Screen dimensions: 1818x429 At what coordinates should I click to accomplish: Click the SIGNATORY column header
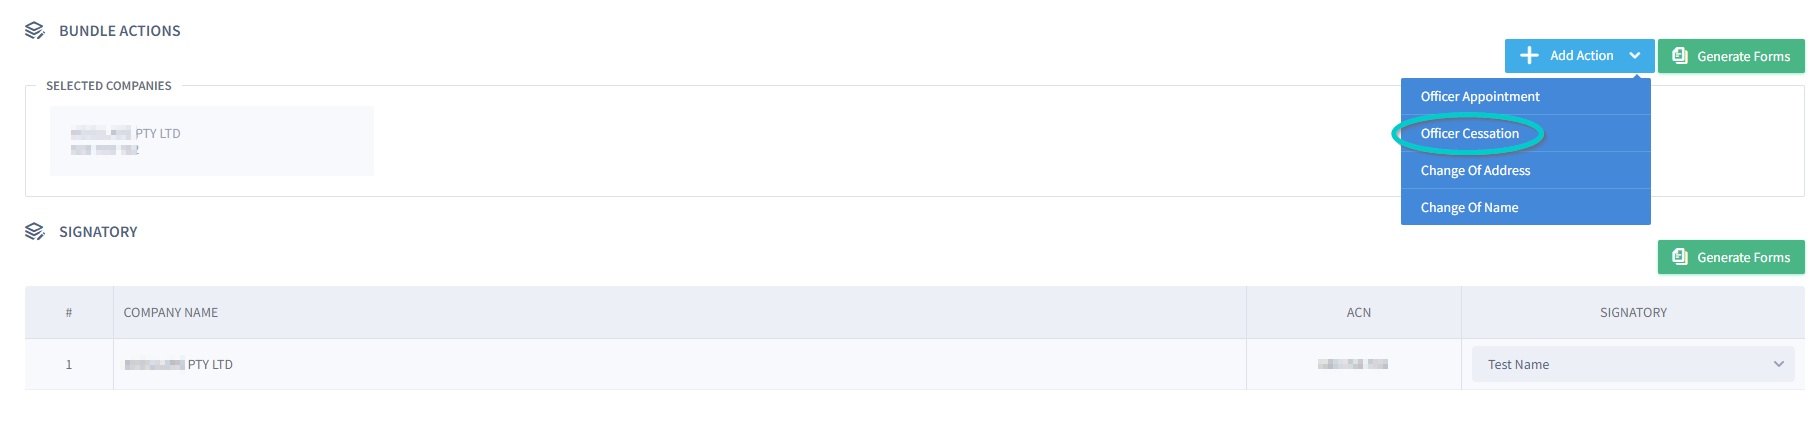[x=1633, y=313]
